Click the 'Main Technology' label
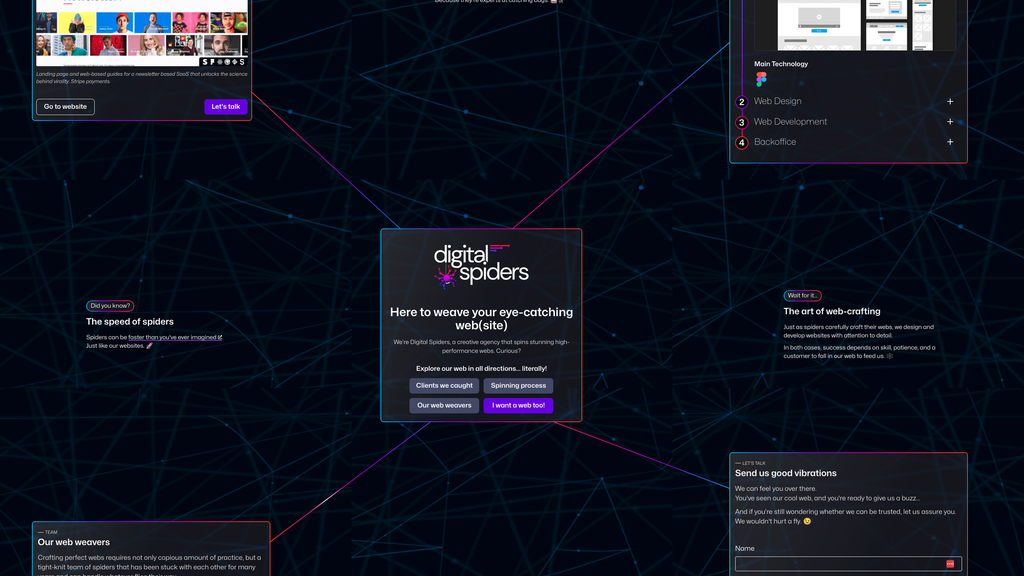 [x=781, y=64]
